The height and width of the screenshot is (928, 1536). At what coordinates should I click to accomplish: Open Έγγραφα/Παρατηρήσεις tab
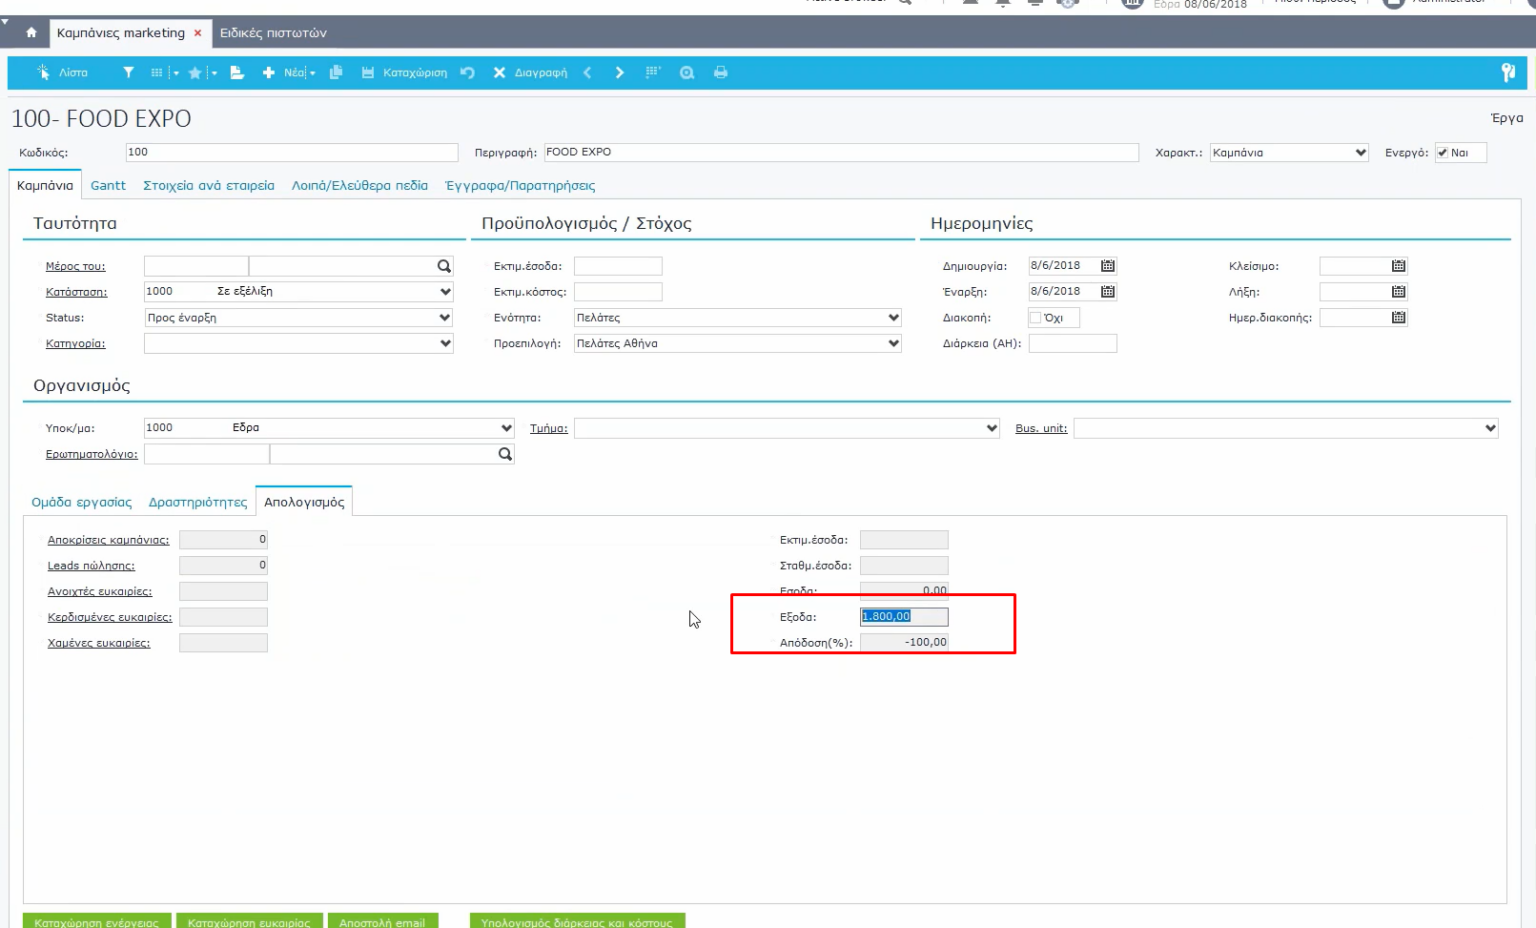tap(520, 186)
